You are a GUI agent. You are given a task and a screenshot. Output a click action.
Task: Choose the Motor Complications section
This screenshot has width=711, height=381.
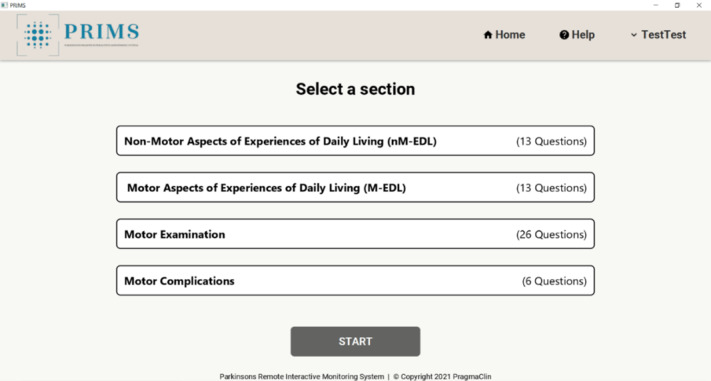pos(356,281)
